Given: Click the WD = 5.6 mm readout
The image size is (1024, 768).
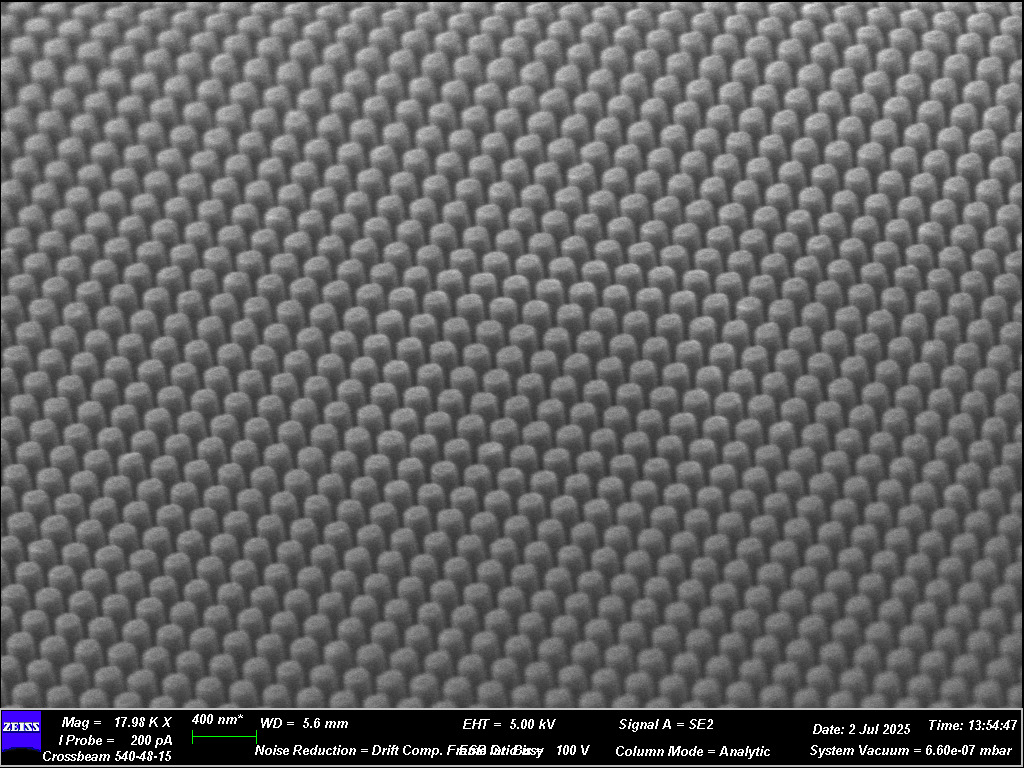Looking at the screenshot, I should (x=304, y=723).
